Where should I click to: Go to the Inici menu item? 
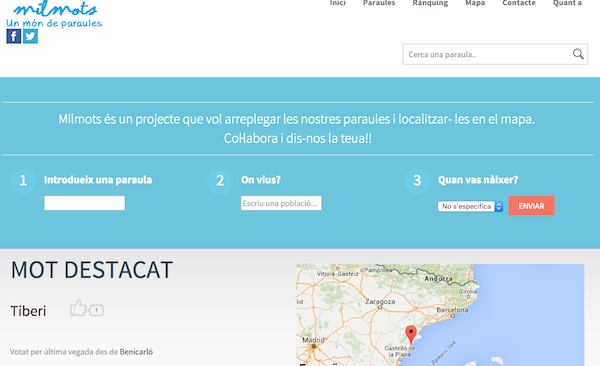coord(338,3)
